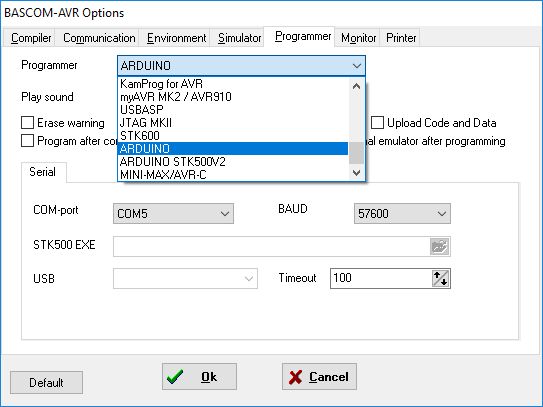This screenshot has width=543, height=407.
Task: Switch to the Compiler tab
Action: [x=31, y=38]
